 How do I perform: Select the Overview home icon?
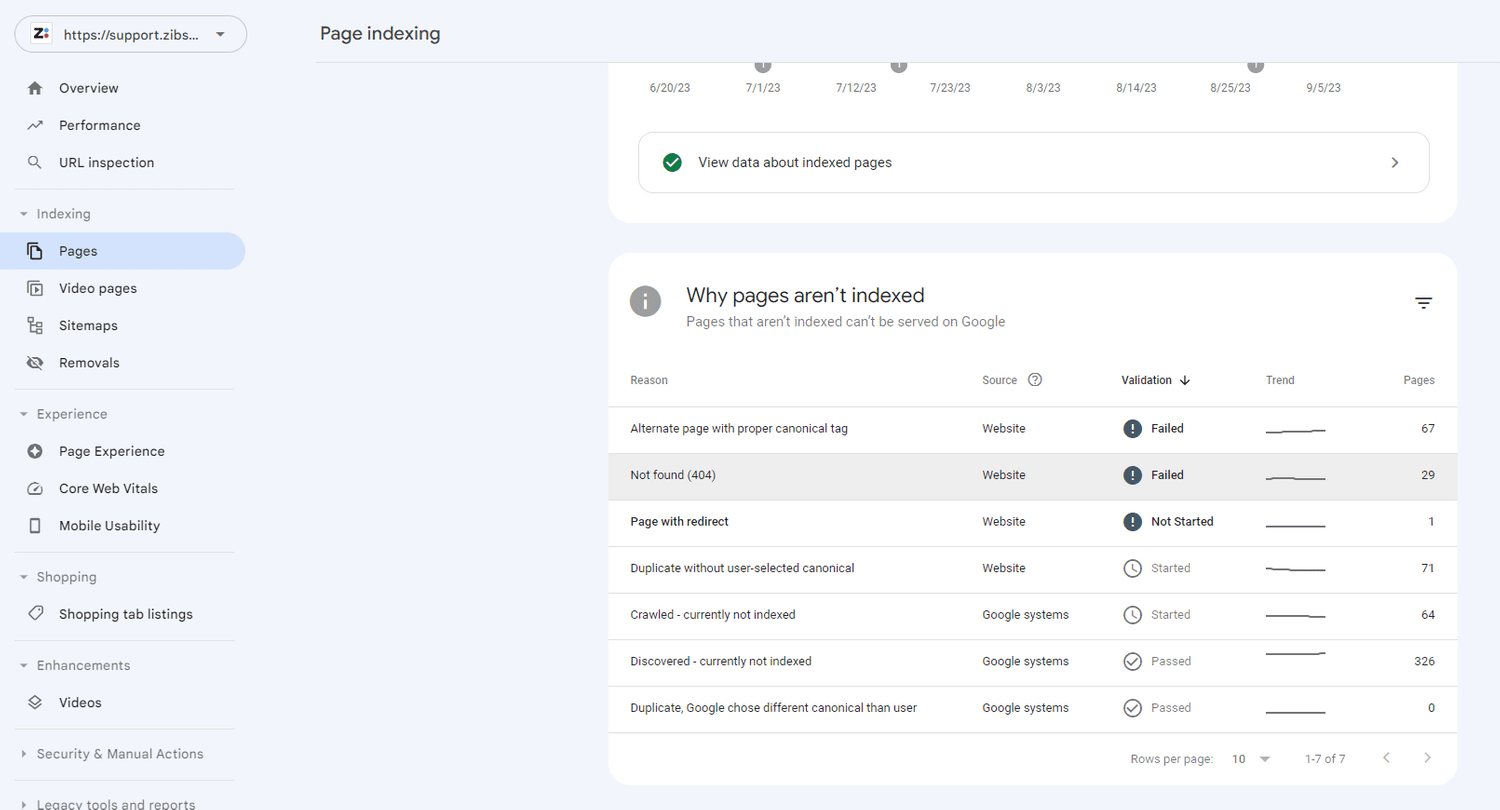(34, 88)
